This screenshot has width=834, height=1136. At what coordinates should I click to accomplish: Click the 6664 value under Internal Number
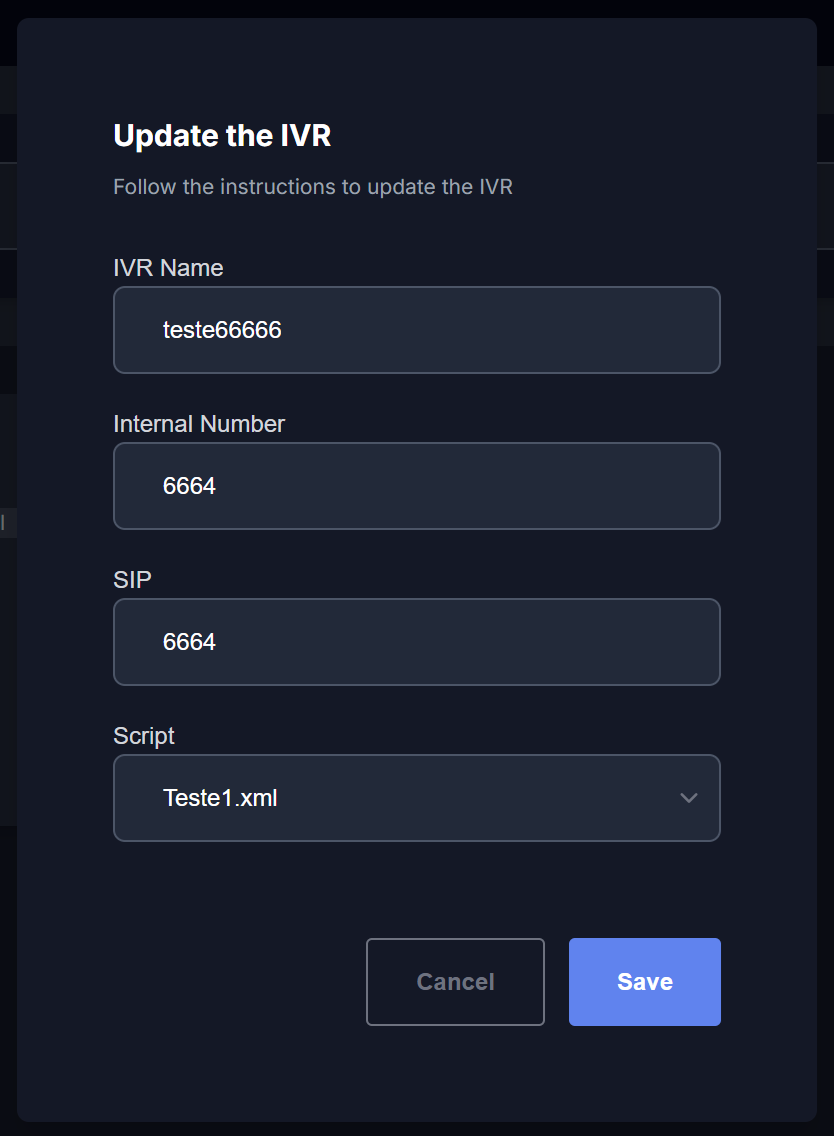(x=189, y=486)
